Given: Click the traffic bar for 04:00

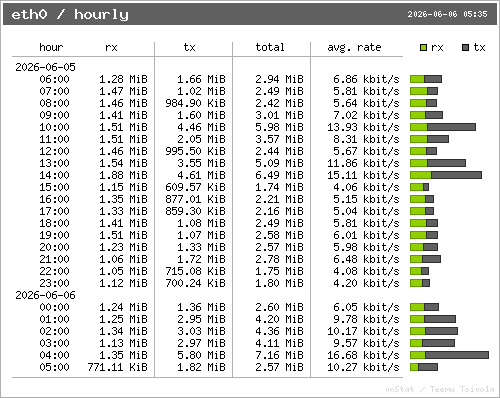Looking at the screenshot, I should [x=449, y=355].
